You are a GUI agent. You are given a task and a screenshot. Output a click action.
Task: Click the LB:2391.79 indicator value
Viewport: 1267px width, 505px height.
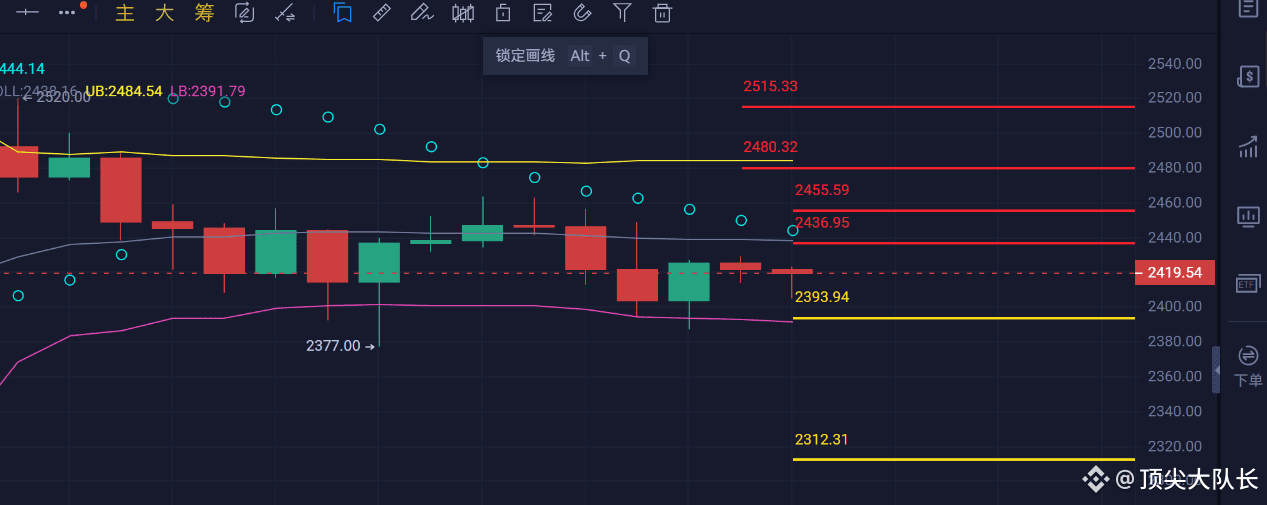tap(207, 90)
